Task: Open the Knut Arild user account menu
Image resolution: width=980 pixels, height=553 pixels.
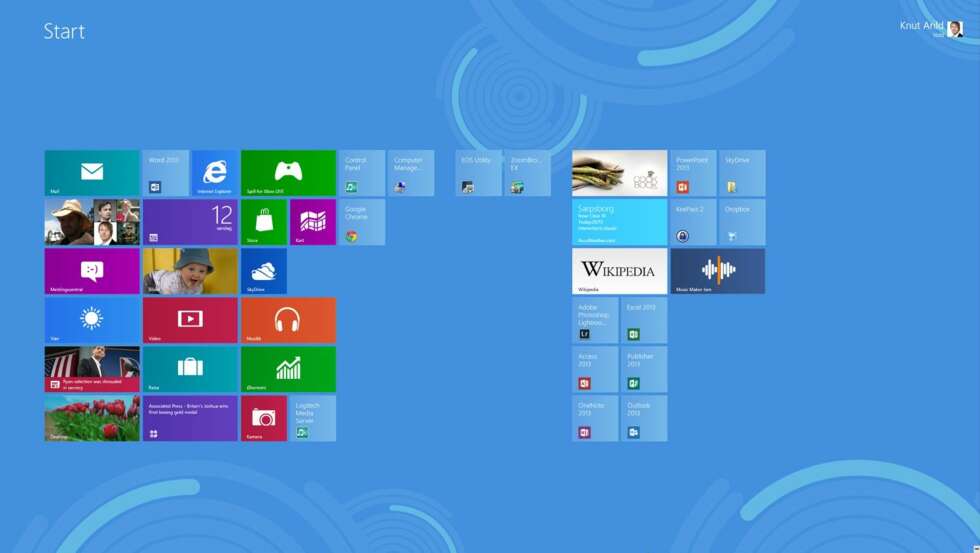Action: coord(931,28)
